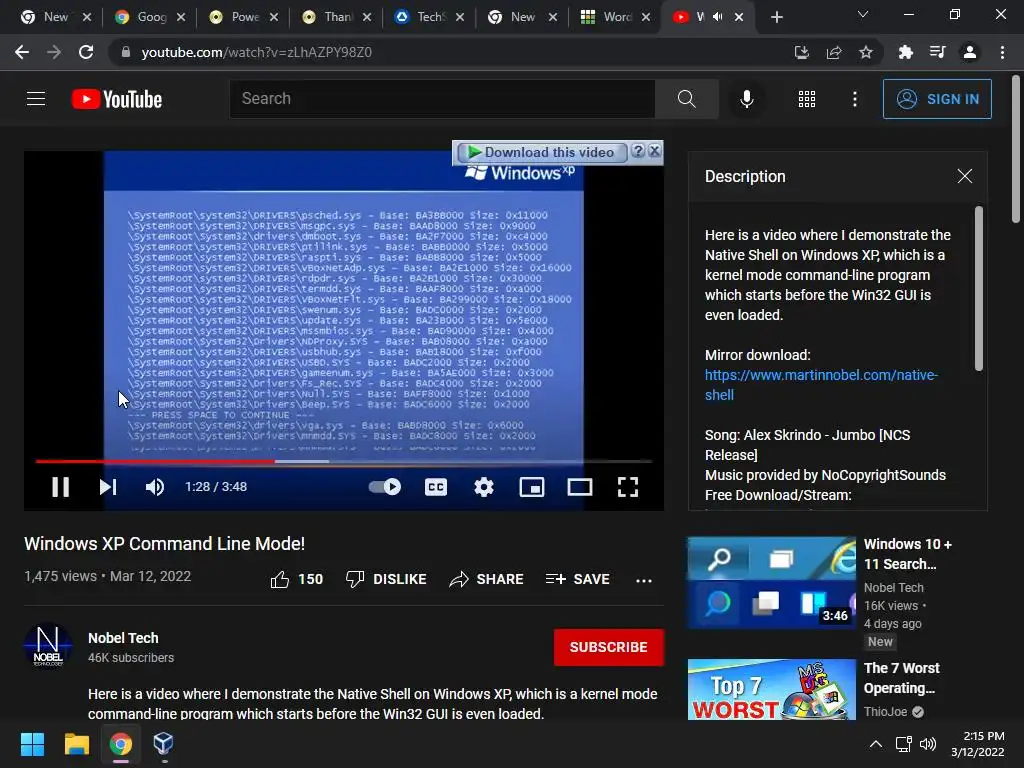Close the Download this video bar
Viewport: 1024px width, 768px height.
pos(654,152)
